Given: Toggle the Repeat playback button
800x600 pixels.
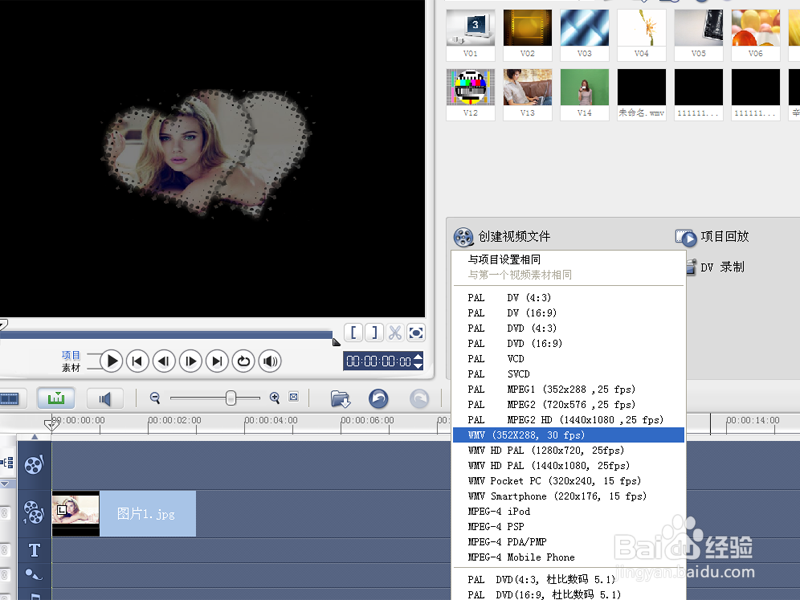Looking at the screenshot, I should coord(243,361).
